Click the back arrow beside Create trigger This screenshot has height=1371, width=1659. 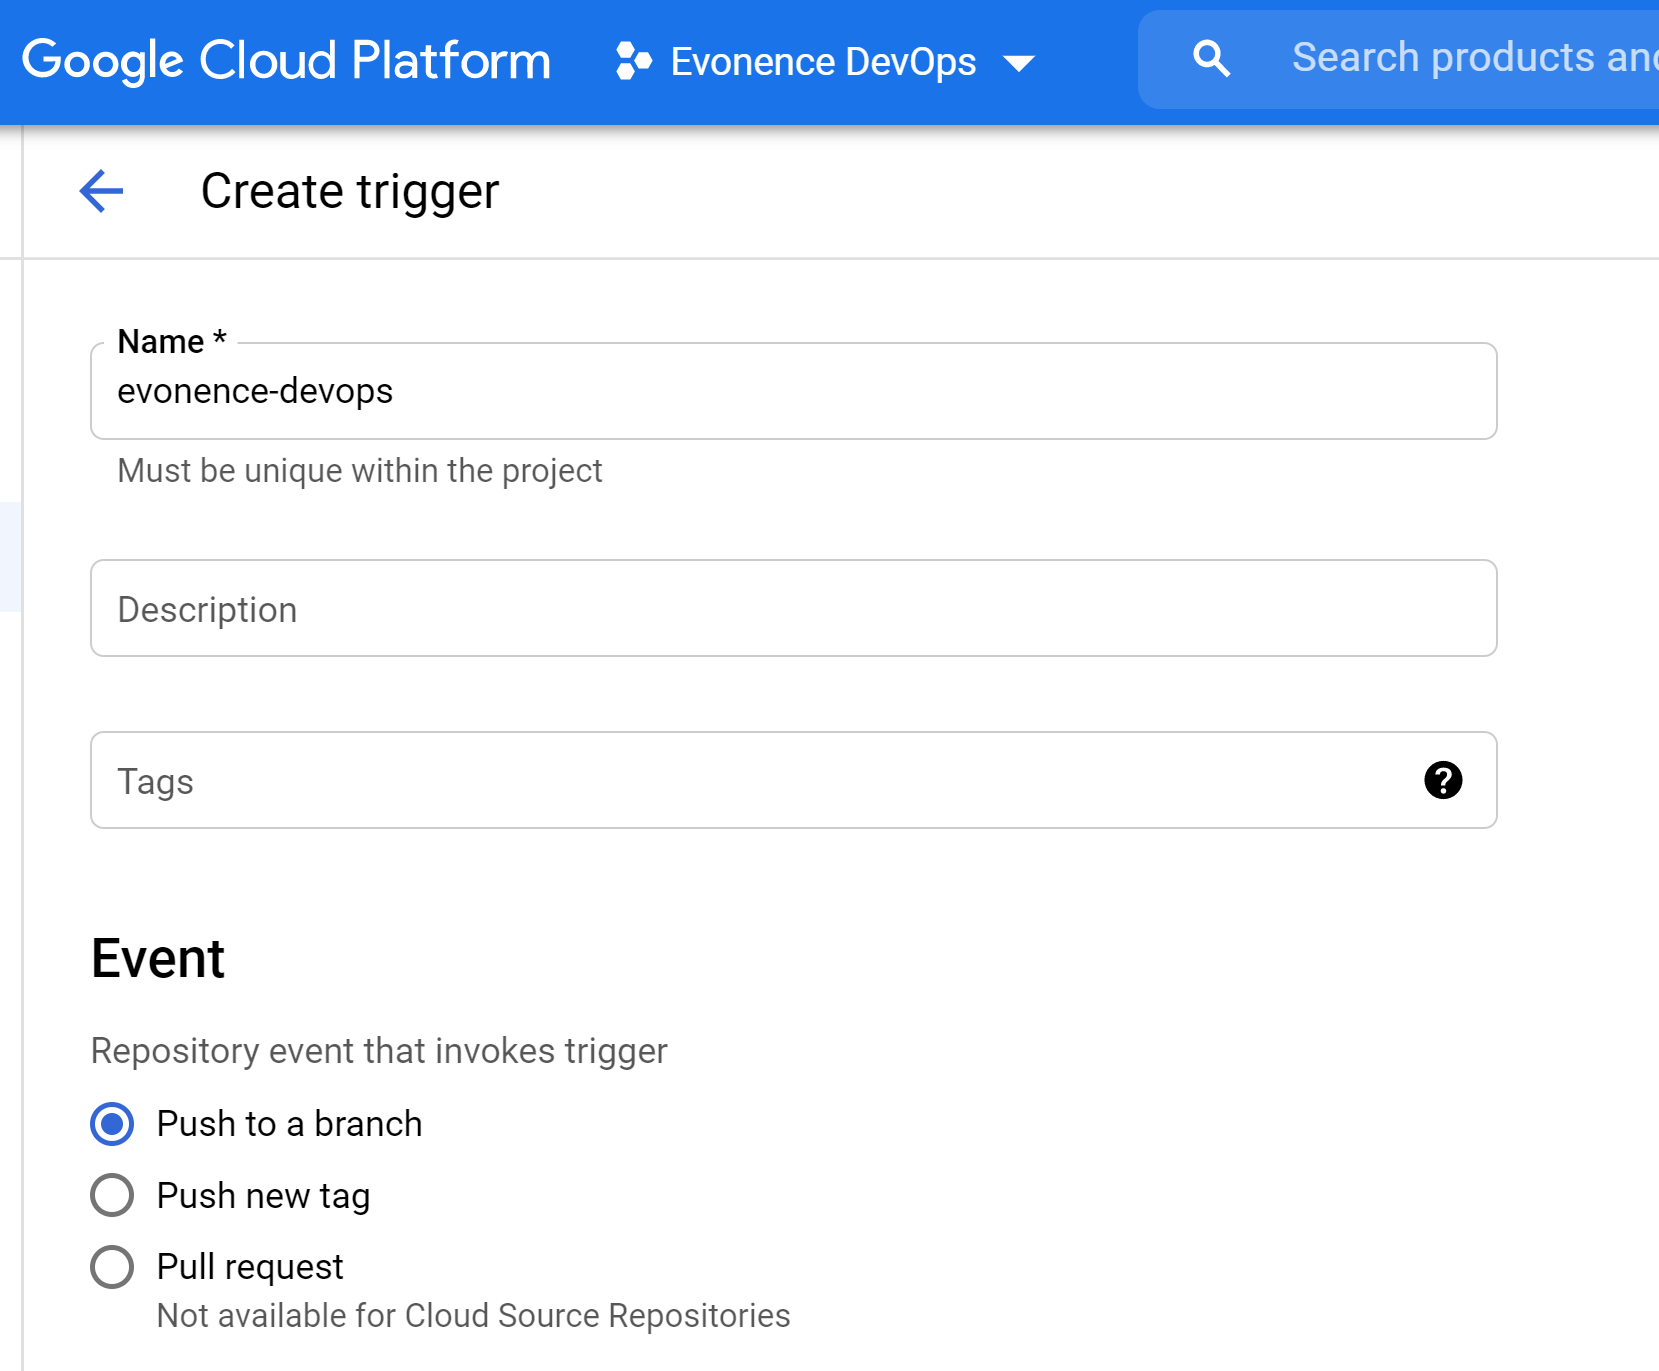coord(101,191)
